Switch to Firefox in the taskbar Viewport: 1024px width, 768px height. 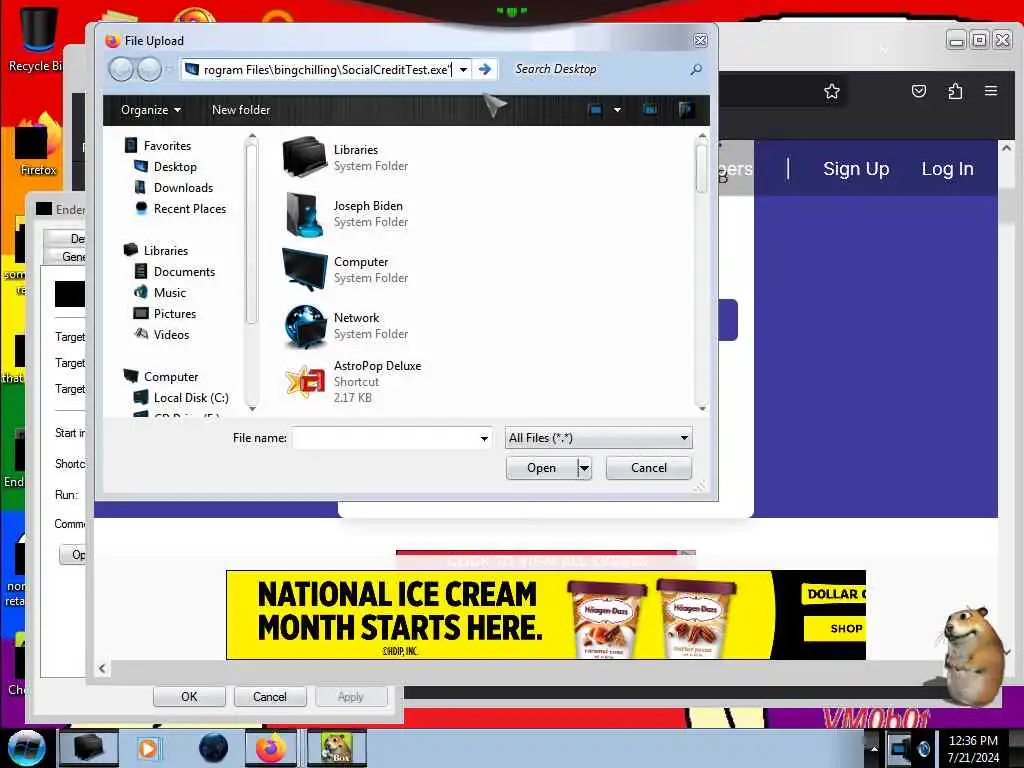click(x=270, y=748)
